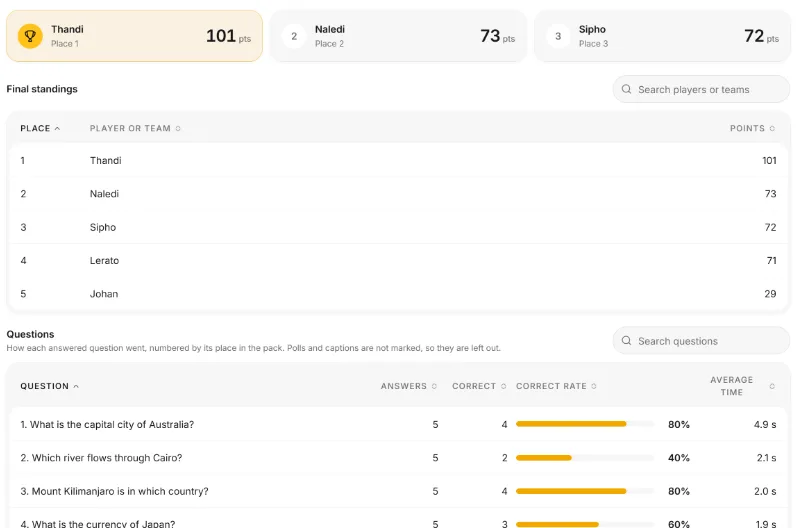Image resolution: width=800 pixels, height=528 pixels.
Task: Sort questions by the QUESTION column
Action: point(49,386)
